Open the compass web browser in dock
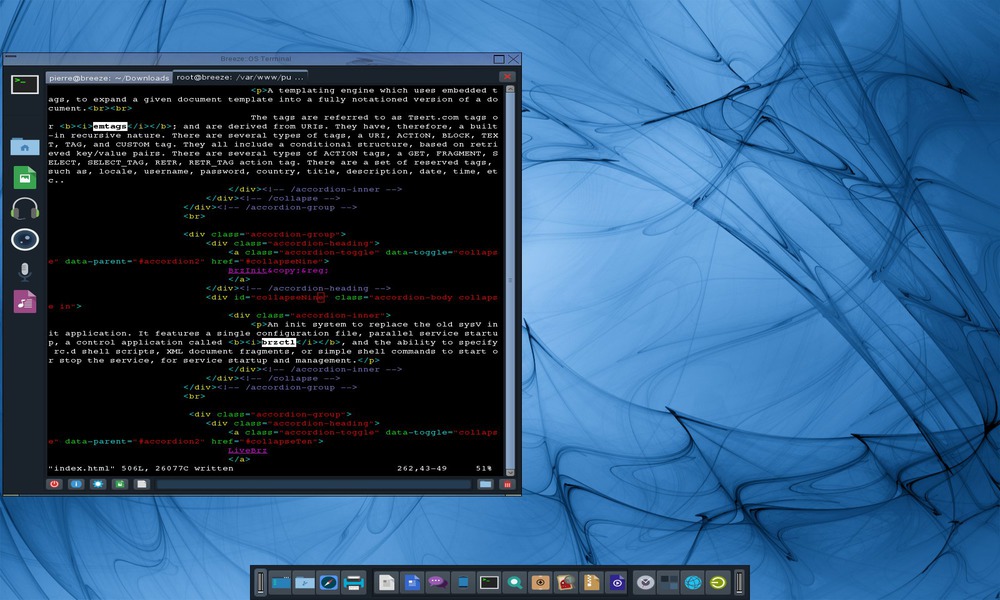 (328, 581)
